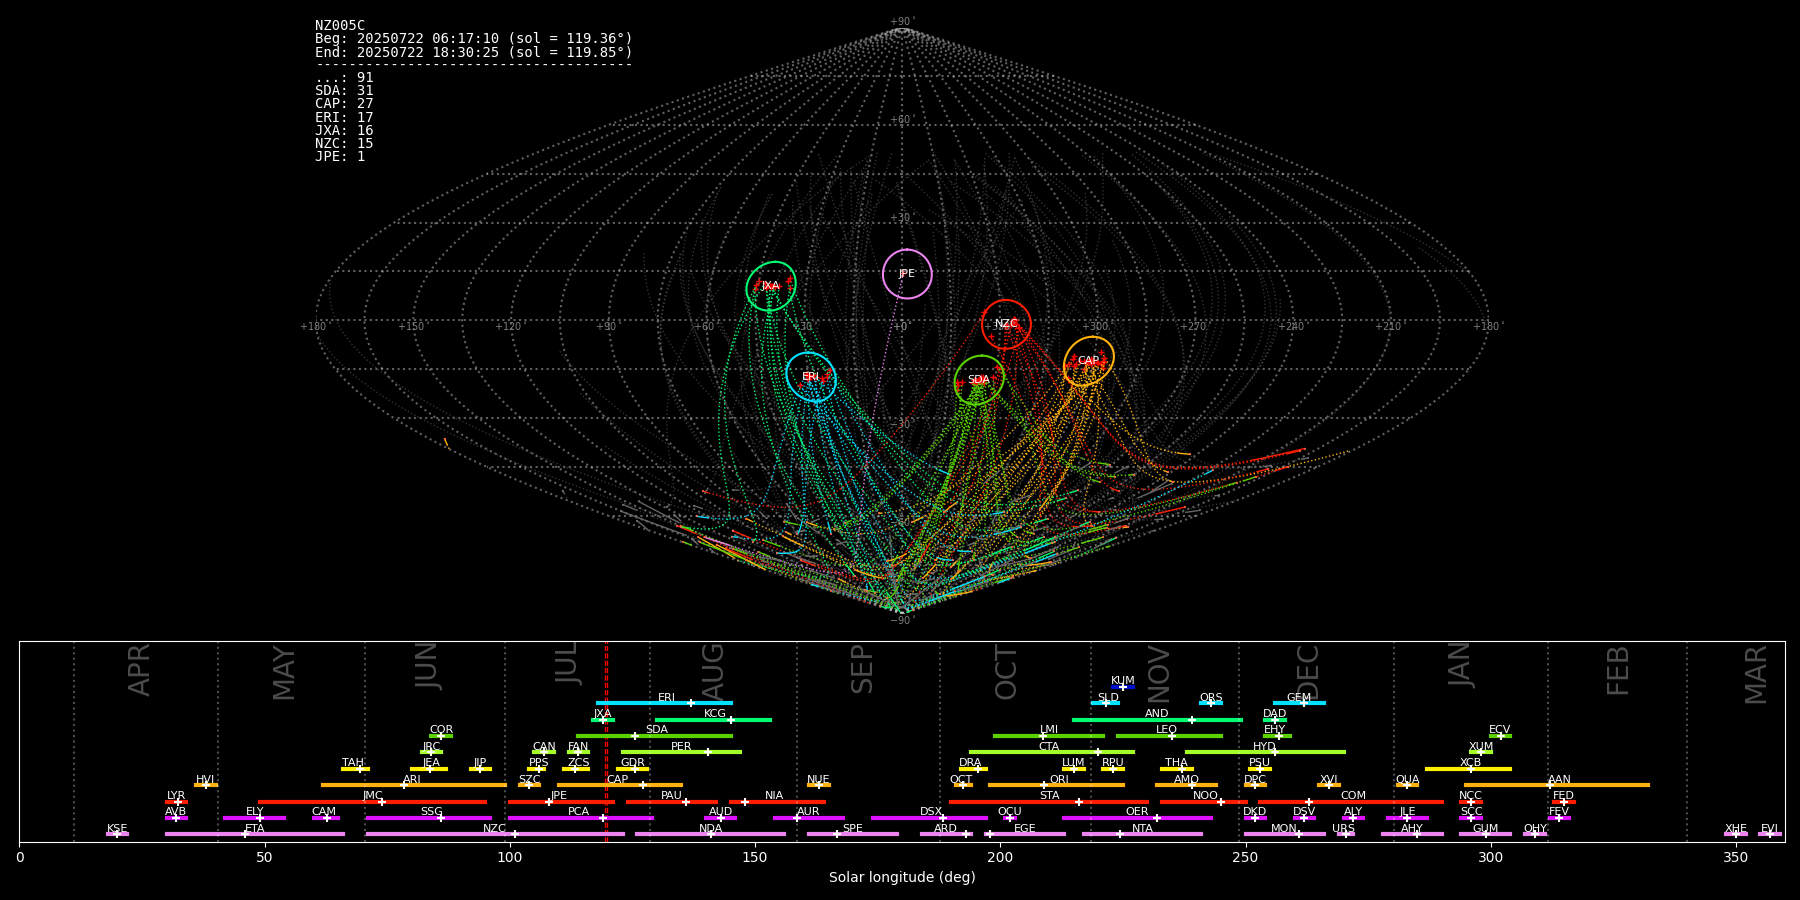Select the ORS shower bar in timeline
This screenshot has height=900, width=1800.
click(x=1211, y=703)
